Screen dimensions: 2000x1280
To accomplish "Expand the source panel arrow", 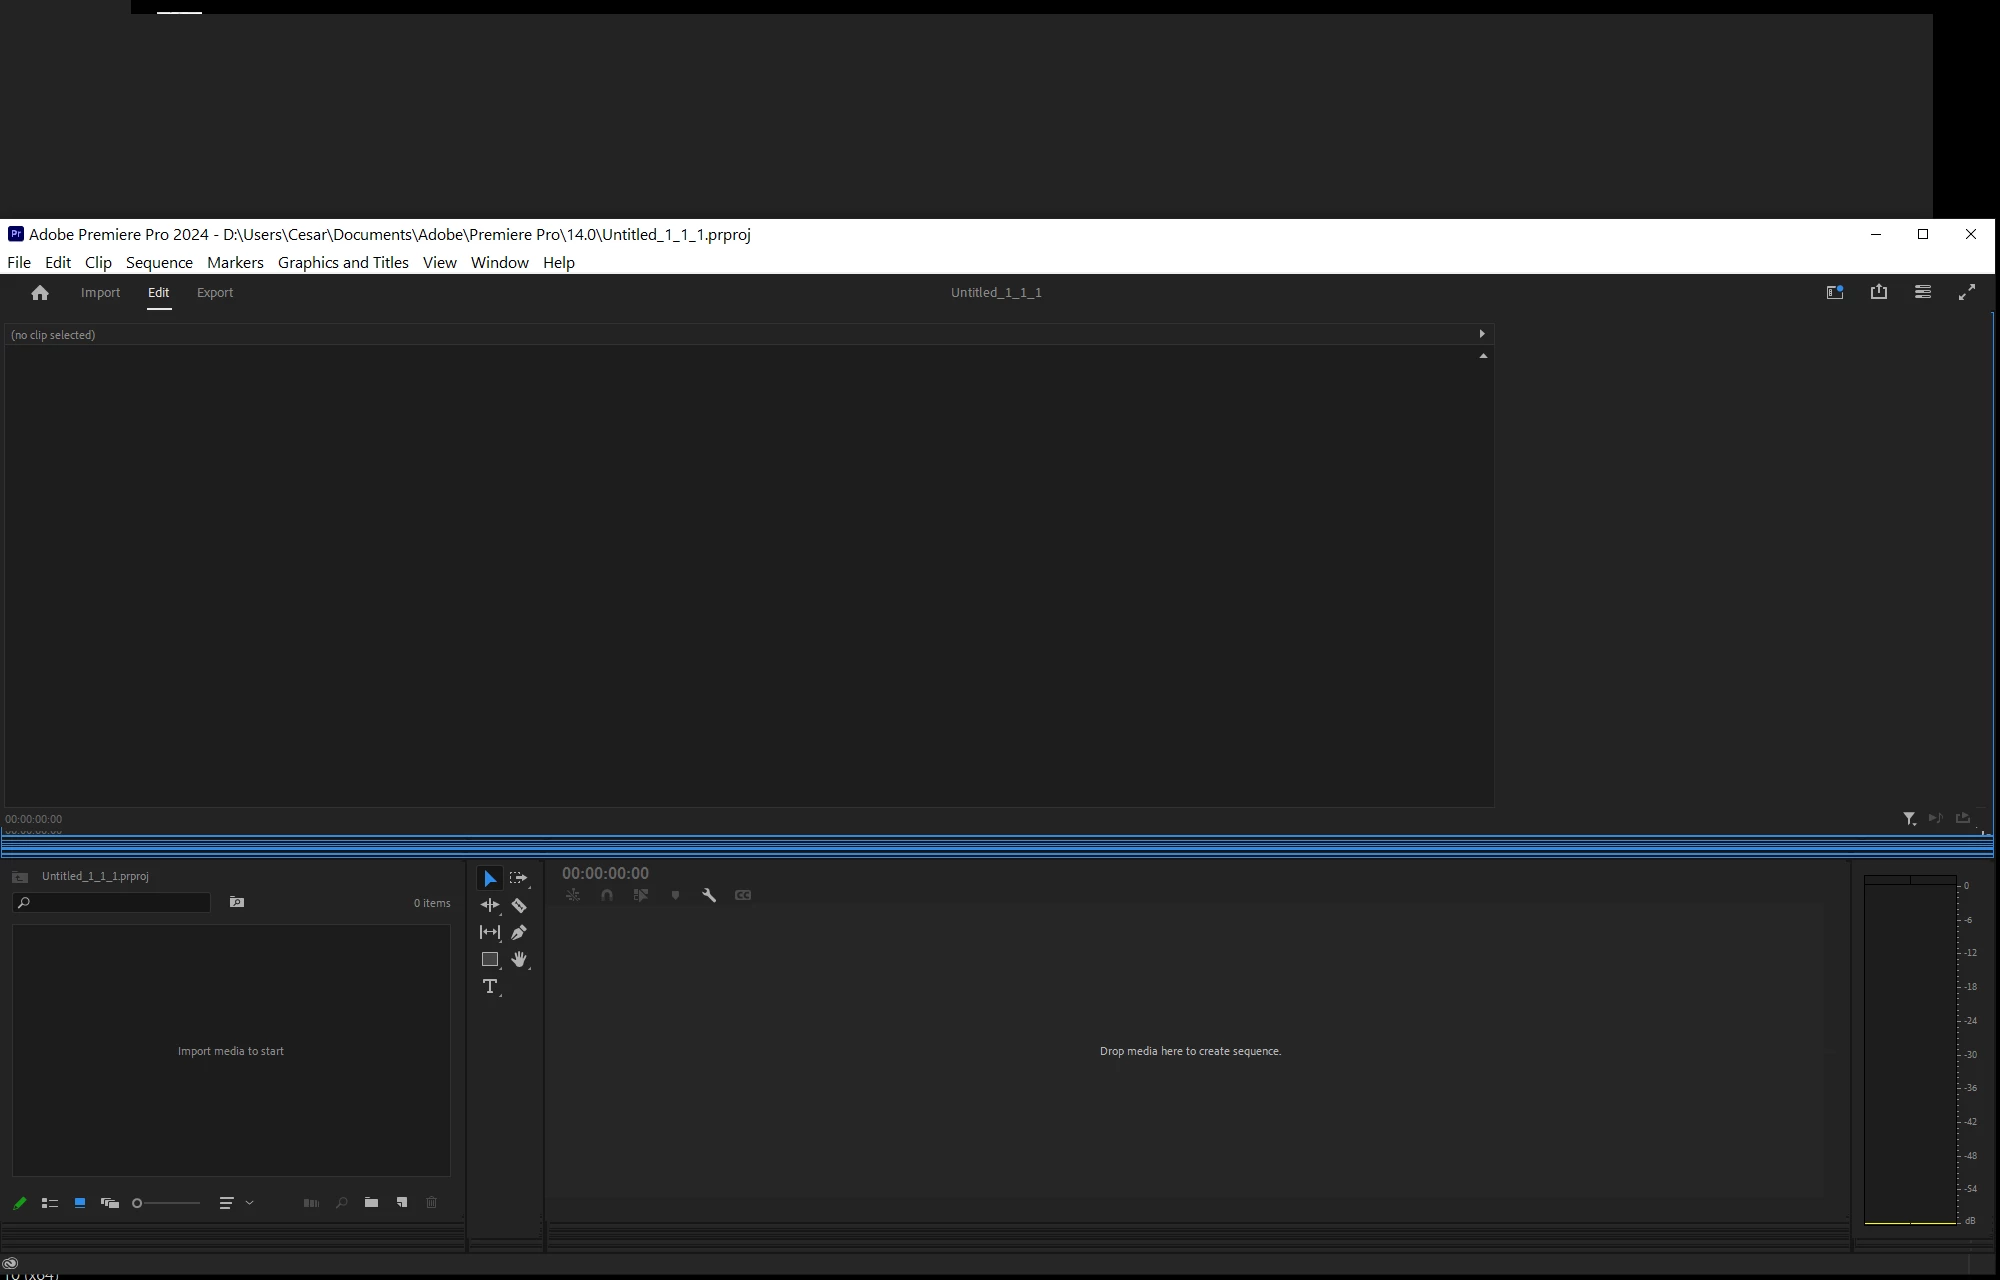I will click(1482, 334).
